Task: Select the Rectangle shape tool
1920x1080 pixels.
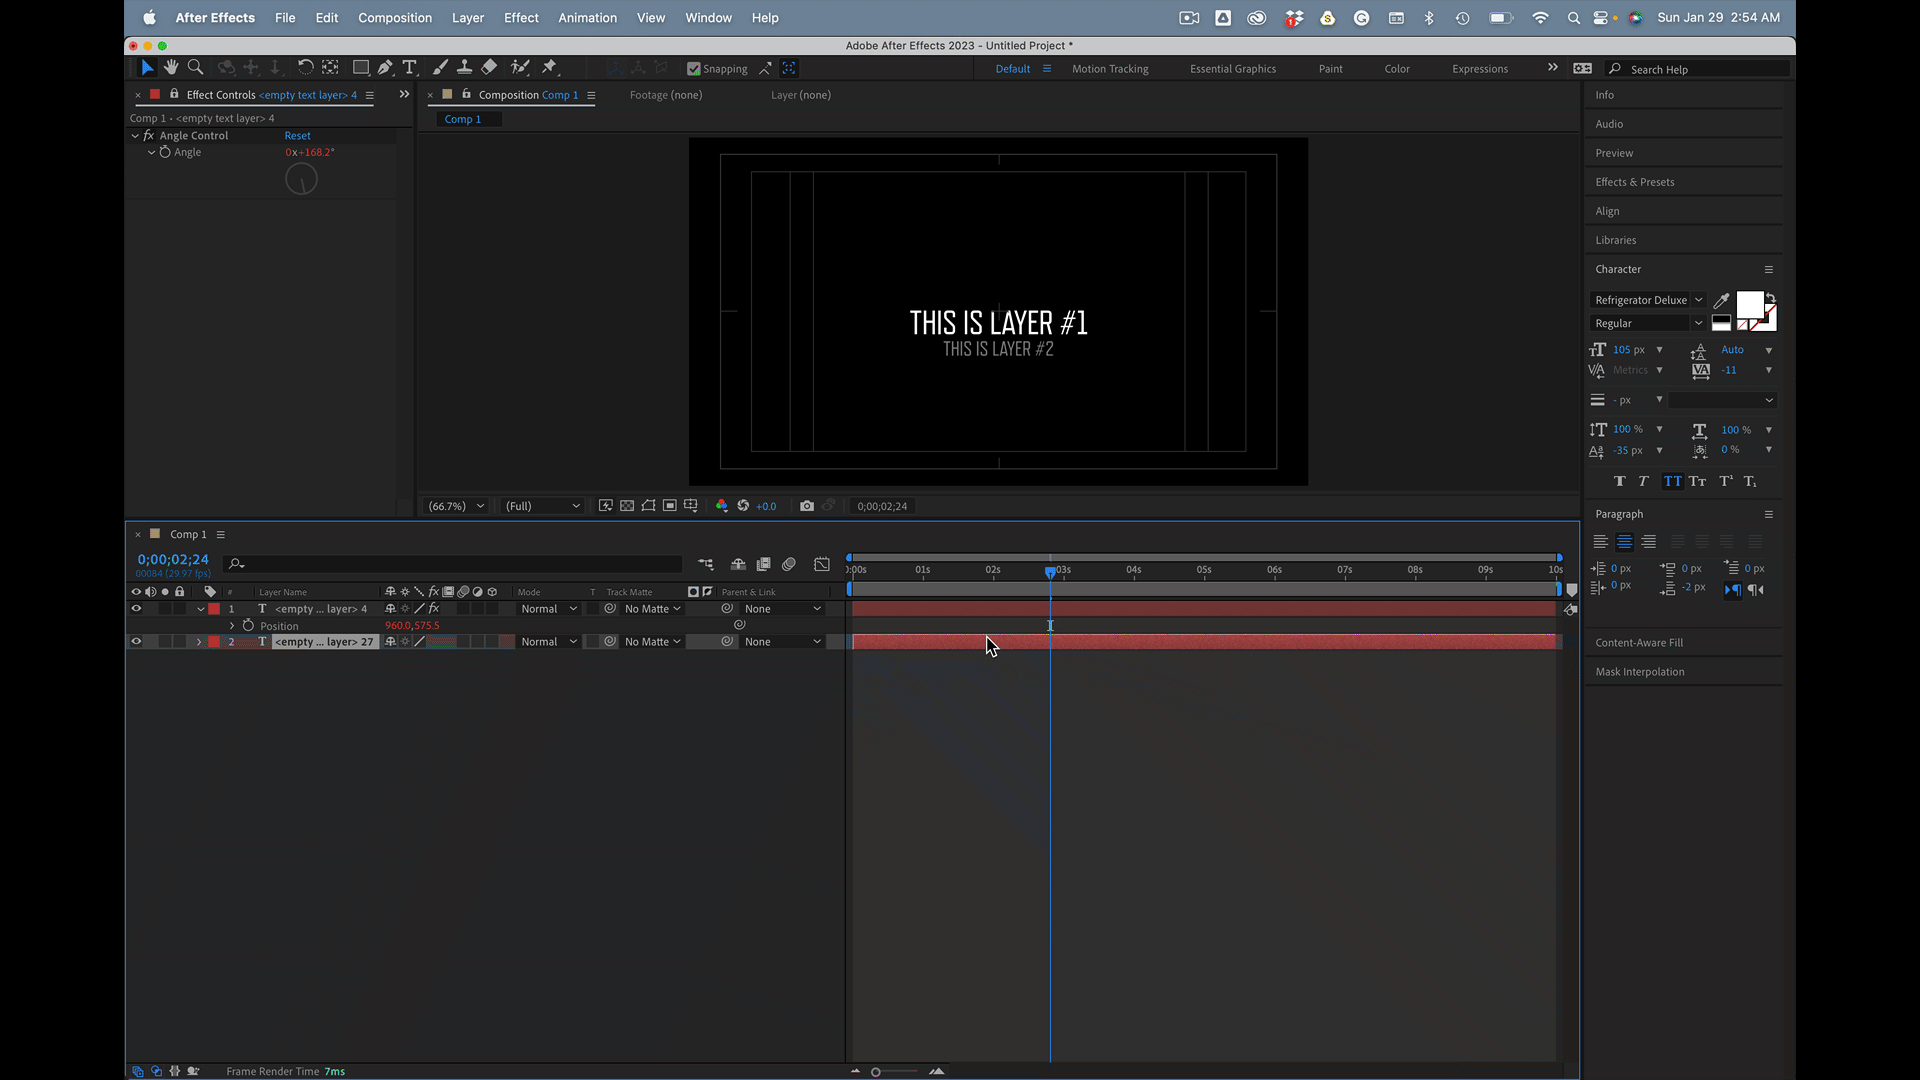Action: pyautogui.click(x=361, y=67)
